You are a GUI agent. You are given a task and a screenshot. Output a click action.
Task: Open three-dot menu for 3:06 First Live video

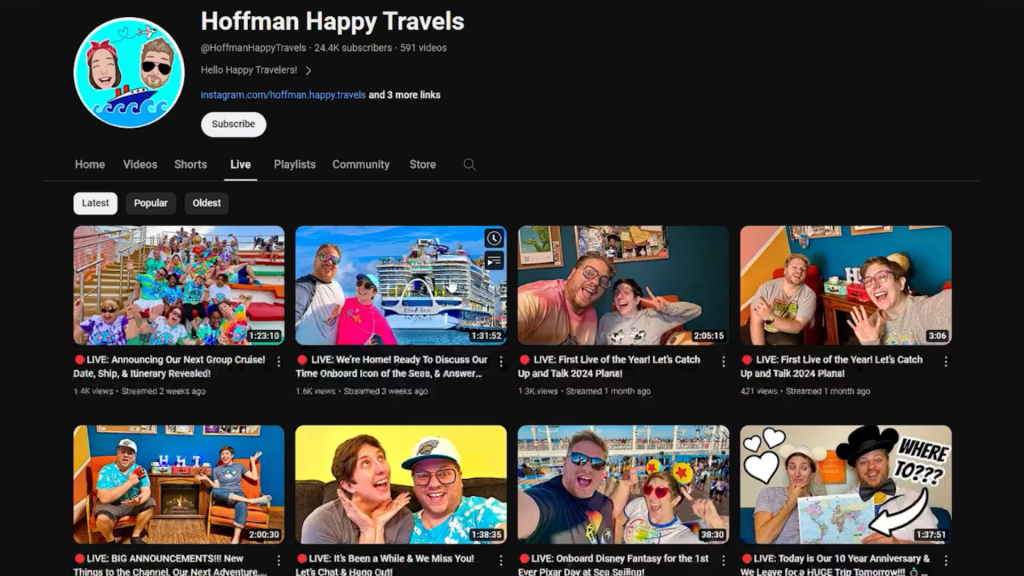coord(945,361)
